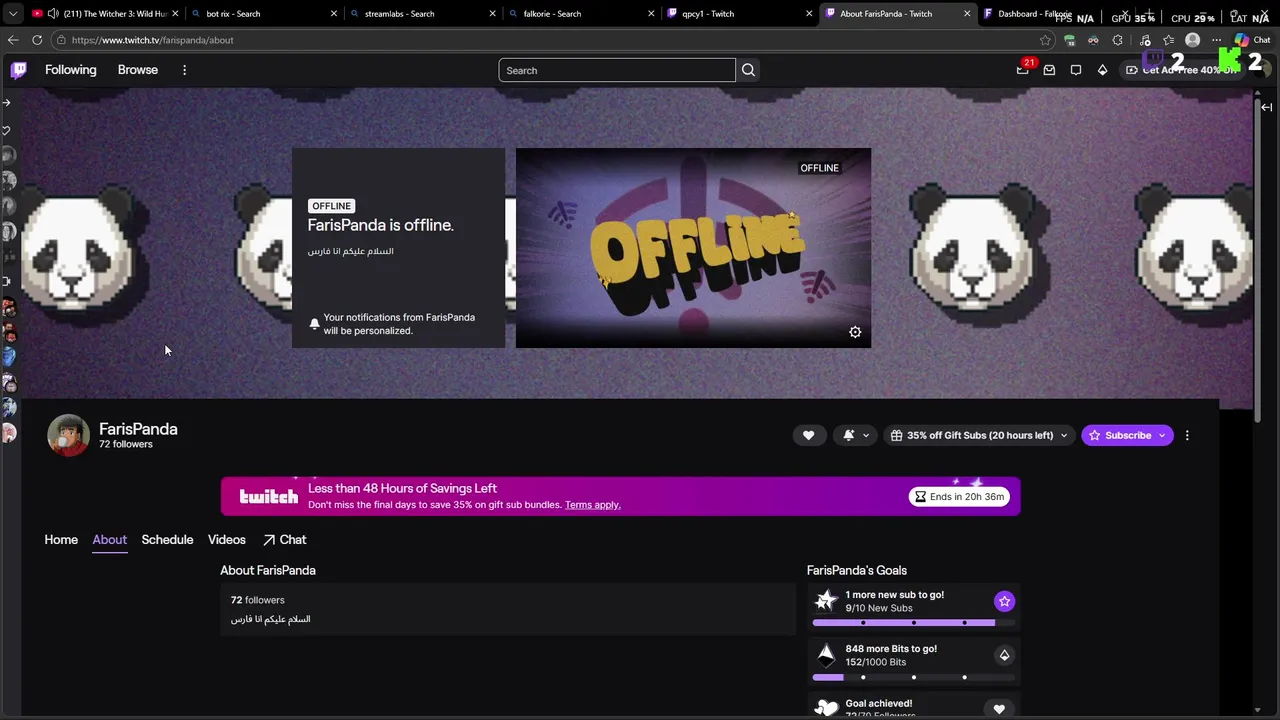This screenshot has width=1280, height=720.
Task: Click the Bits goal progress bar
Action: pyautogui.click(x=913, y=677)
